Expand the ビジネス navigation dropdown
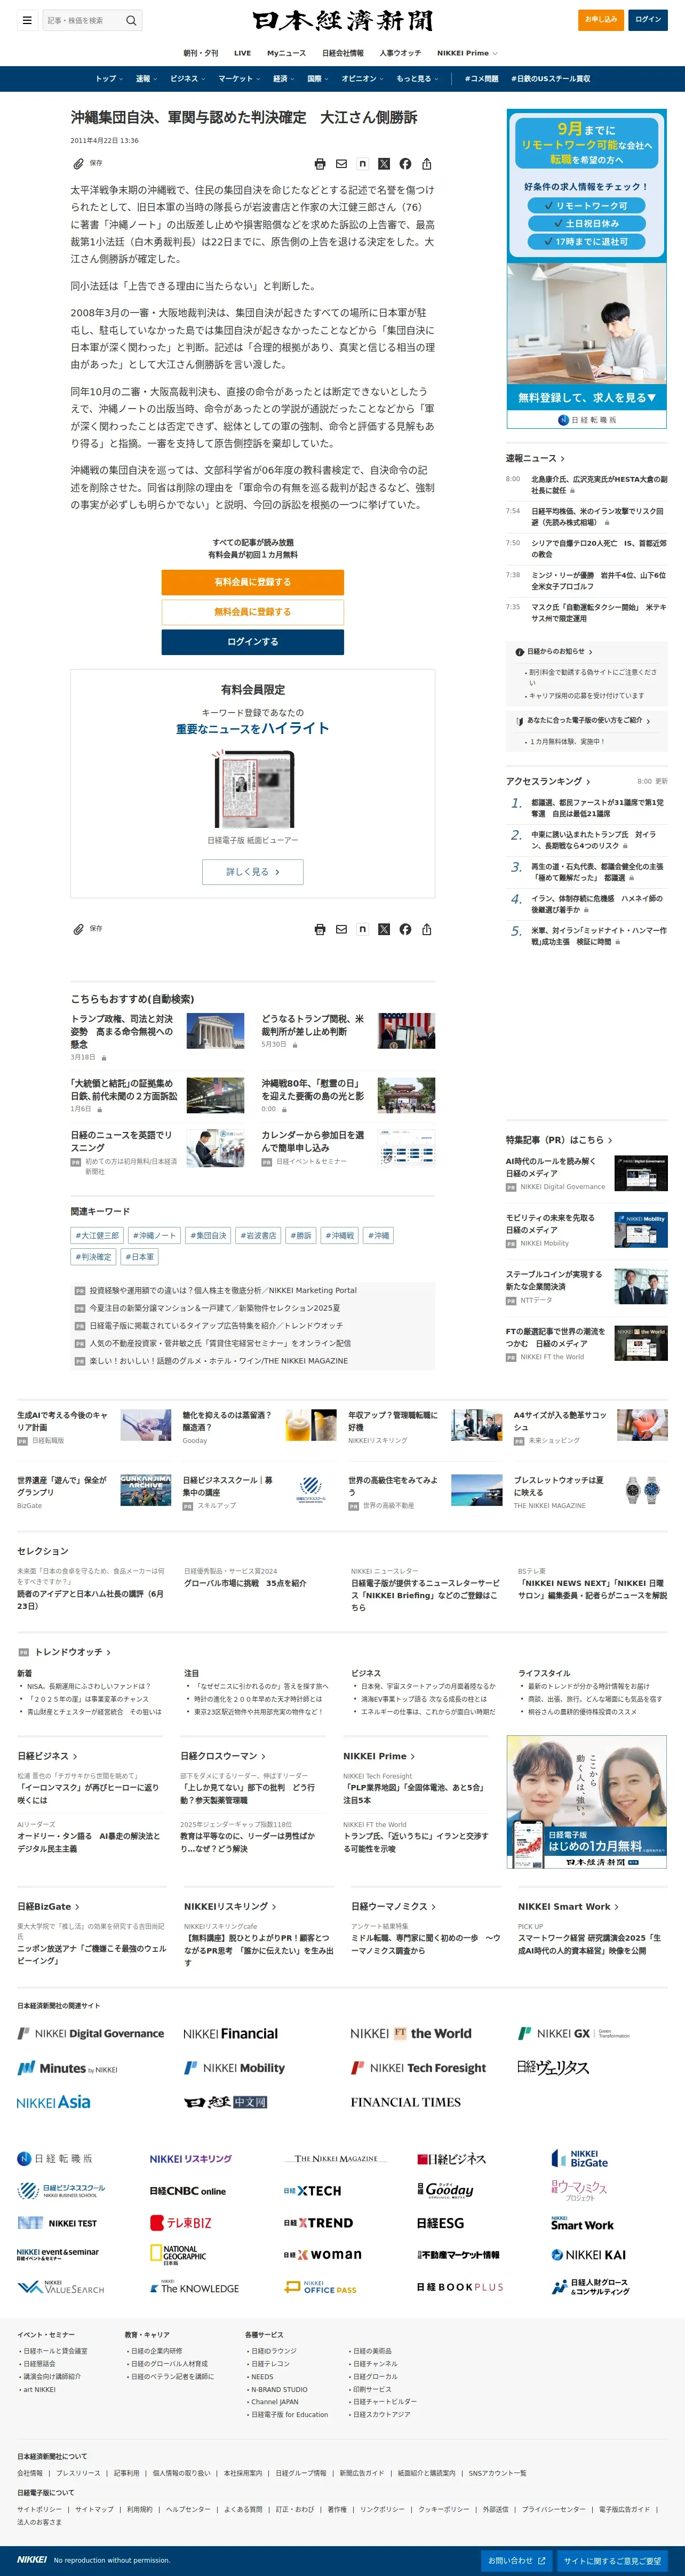Image resolution: width=685 pixels, height=2576 pixels. pos(188,78)
